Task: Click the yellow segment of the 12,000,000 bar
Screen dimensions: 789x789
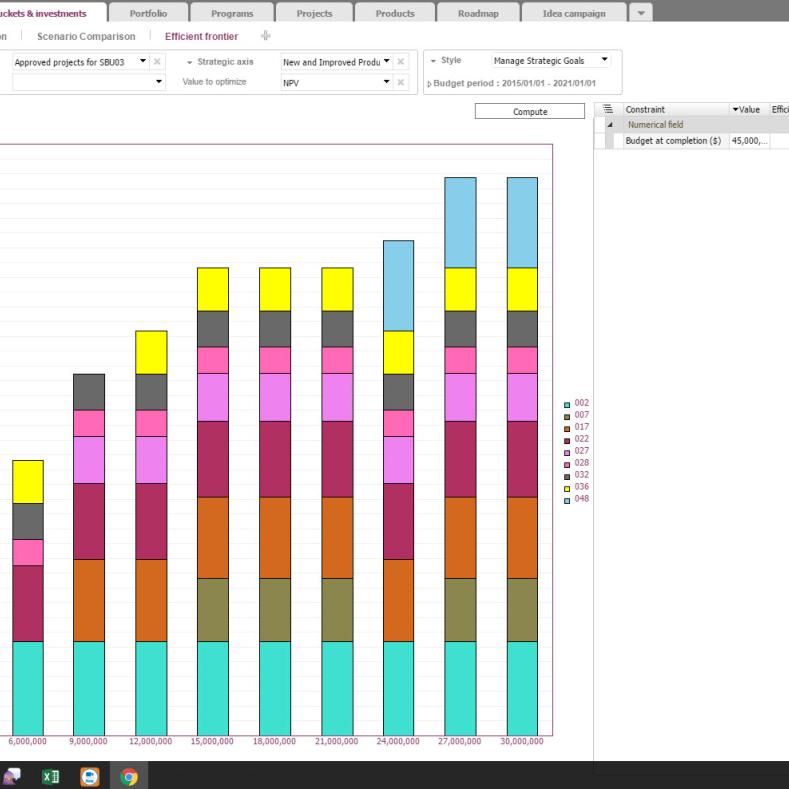Action: [151, 352]
